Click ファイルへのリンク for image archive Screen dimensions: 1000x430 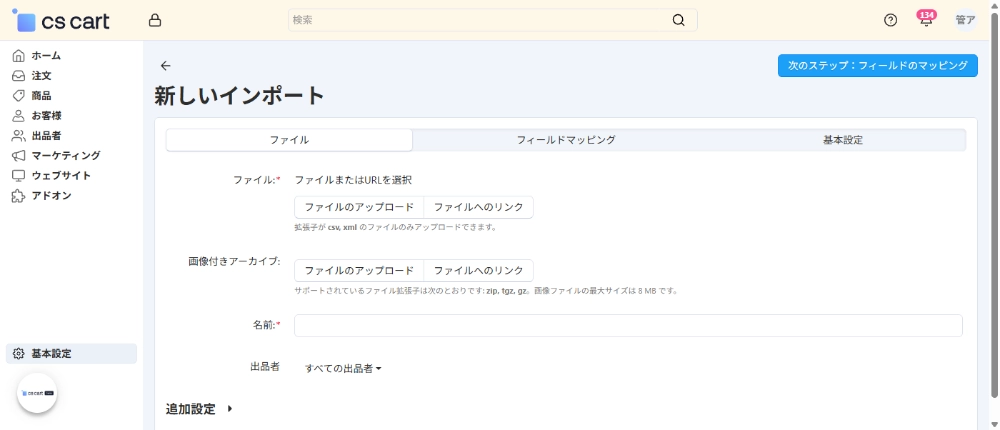pos(478,270)
